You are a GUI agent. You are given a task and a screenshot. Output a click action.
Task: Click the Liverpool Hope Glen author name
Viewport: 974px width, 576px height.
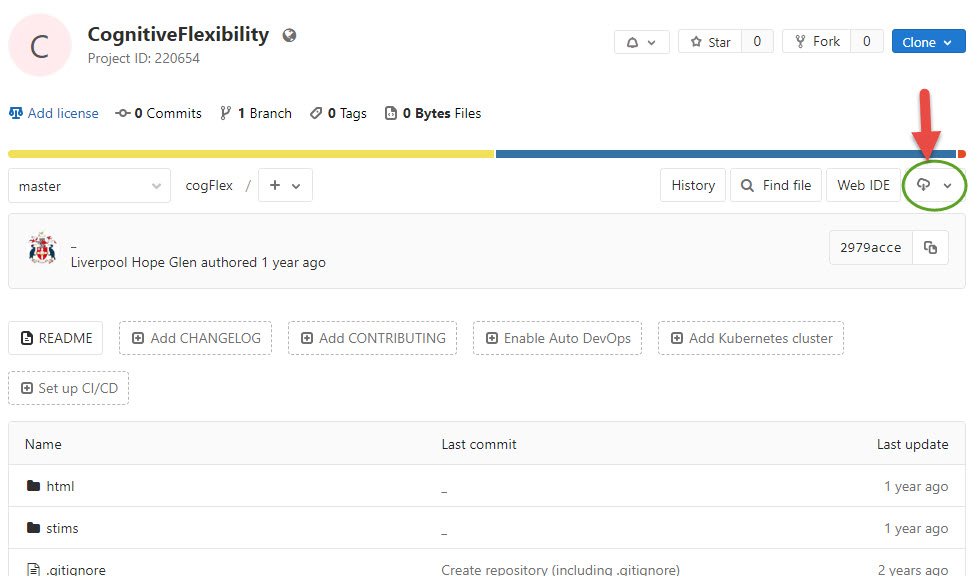pyautogui.click(x=134, y=262)
